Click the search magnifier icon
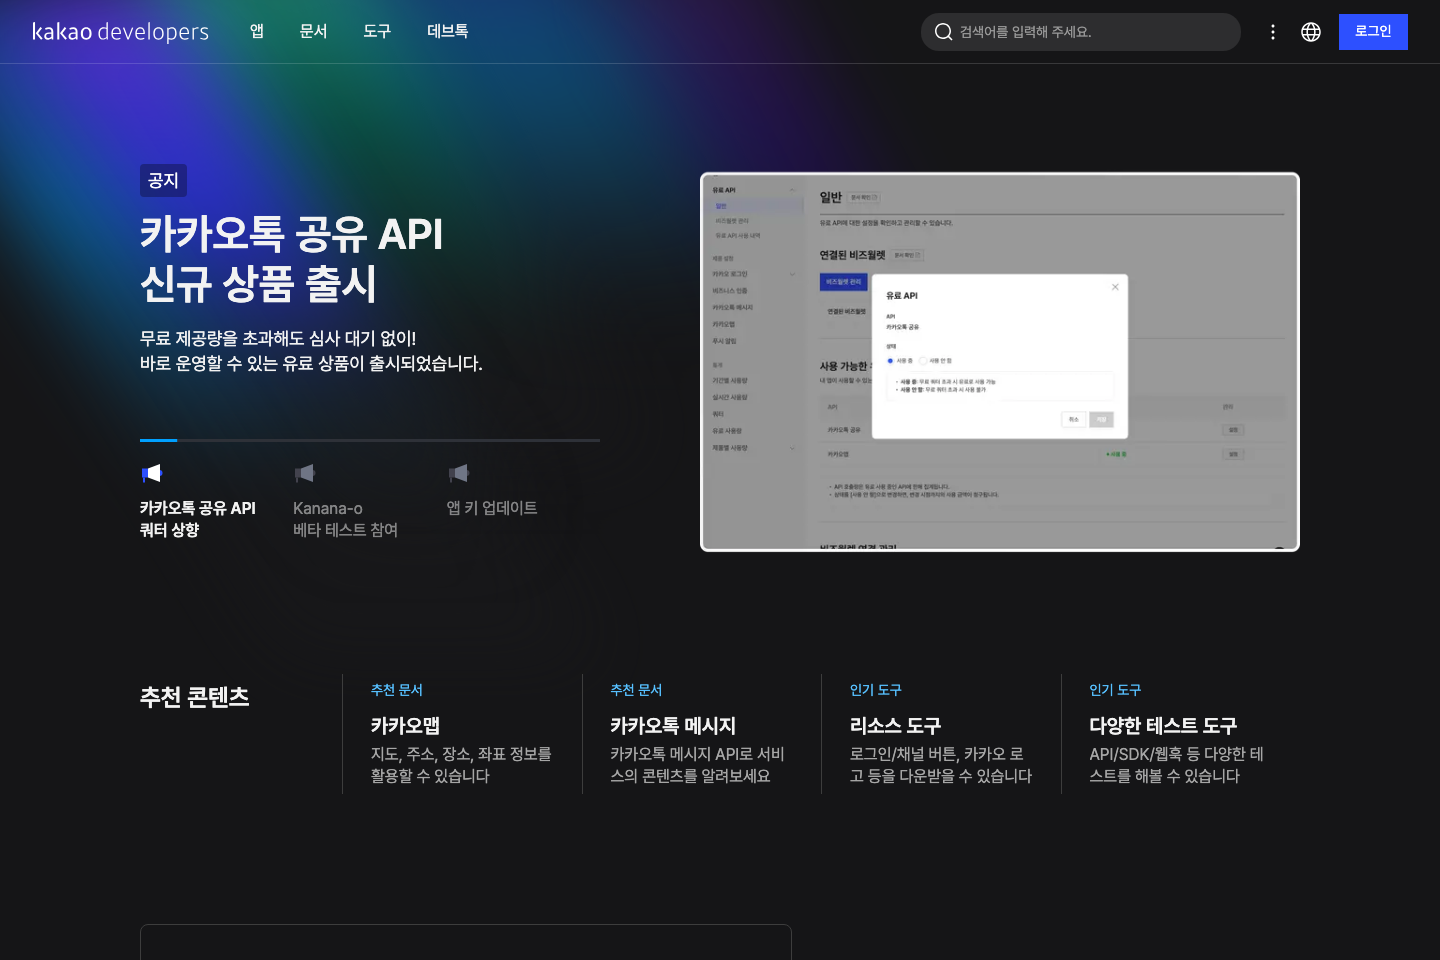 coord(942,31)
